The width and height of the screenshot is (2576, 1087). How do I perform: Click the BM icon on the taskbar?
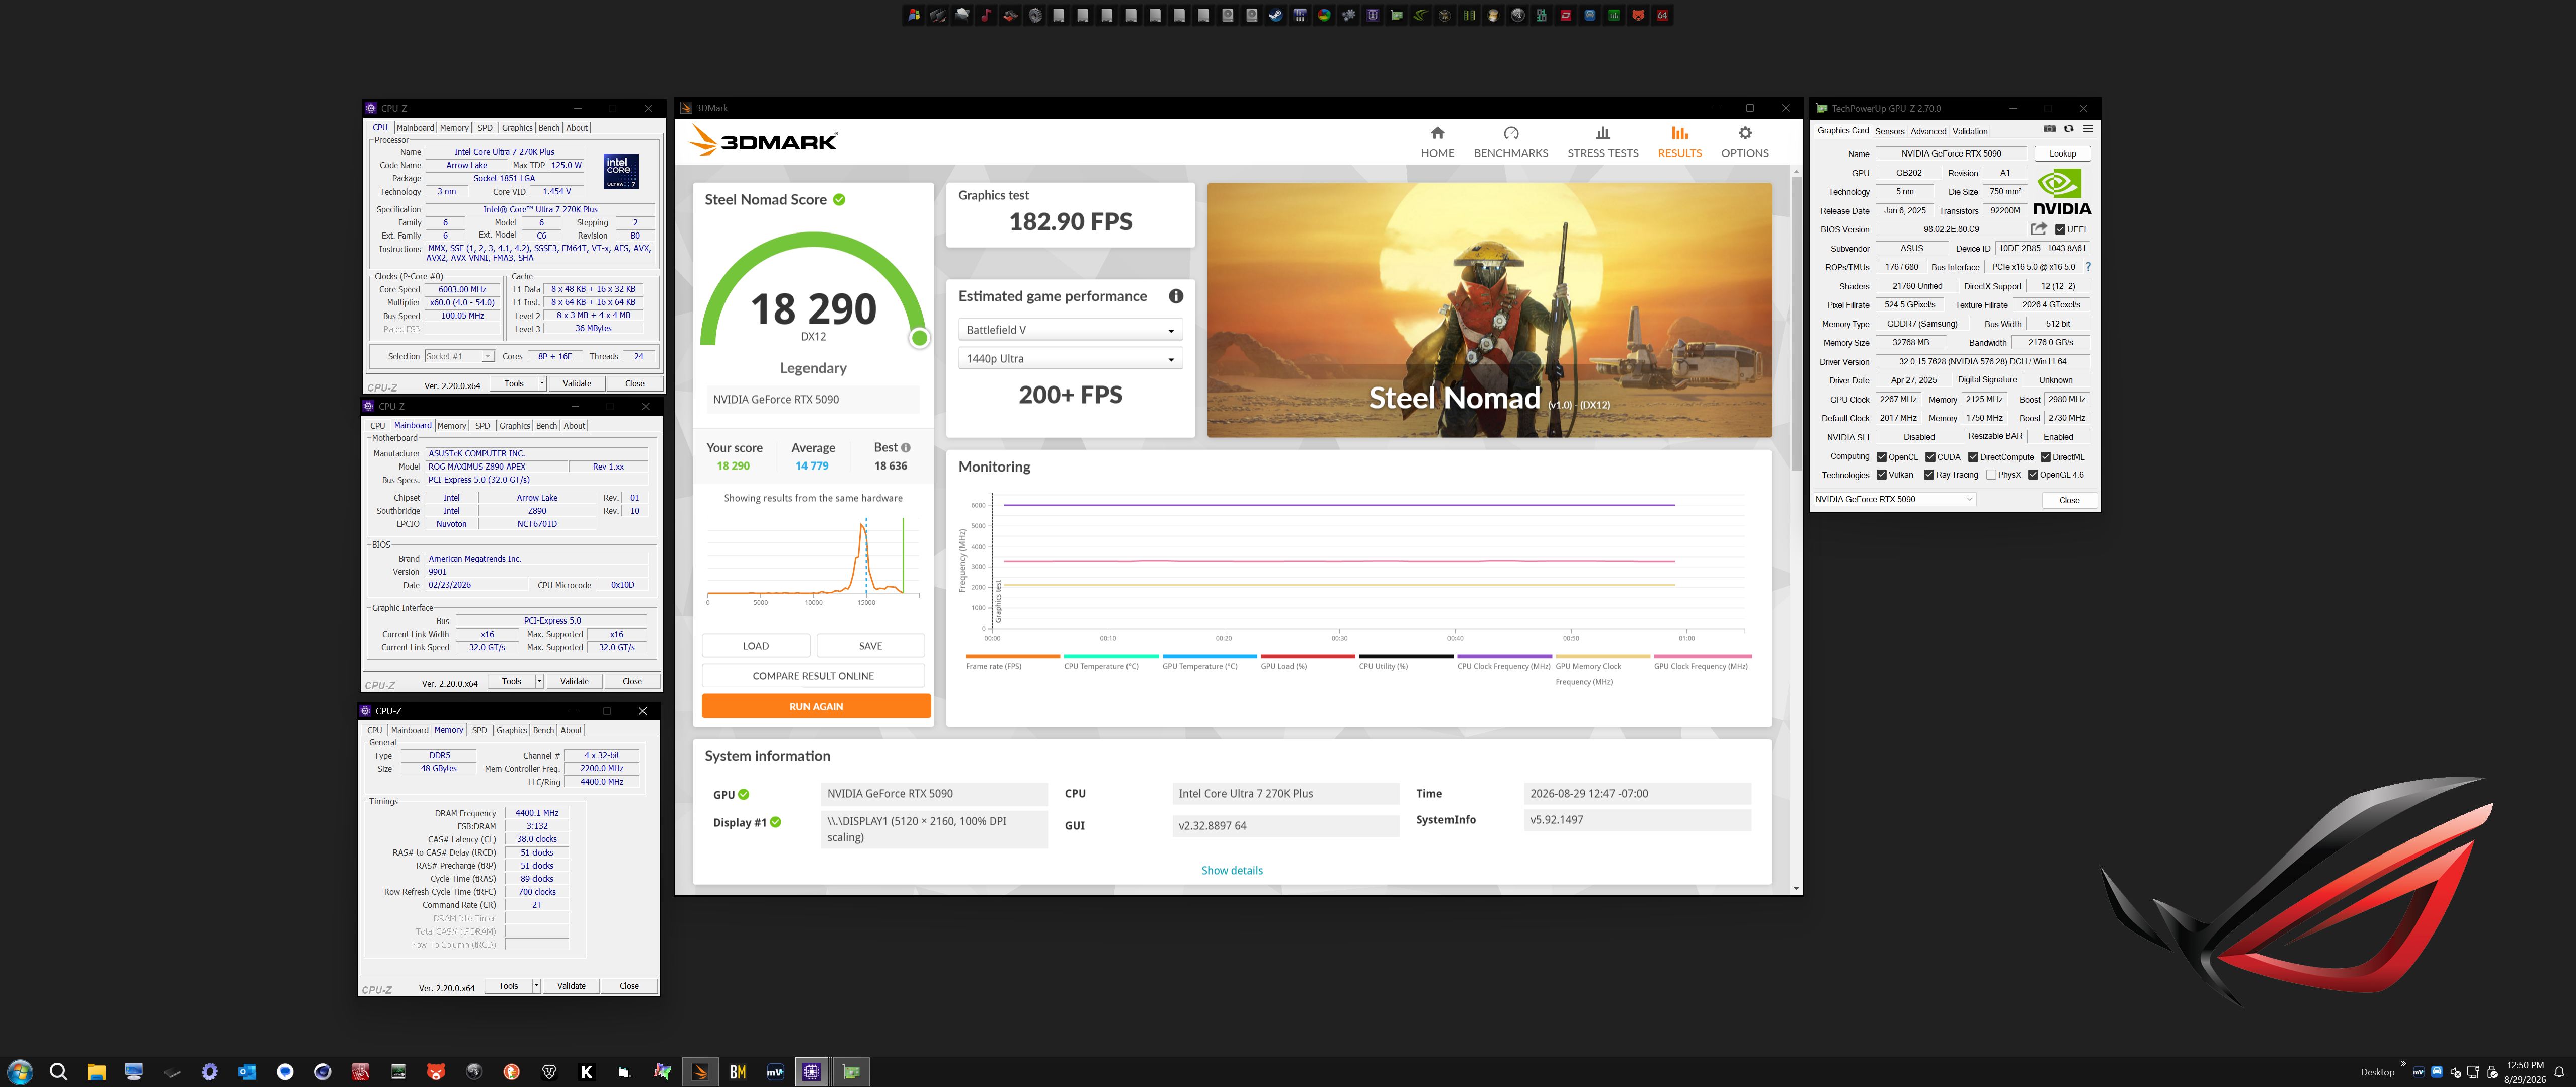coord(738,1072)
